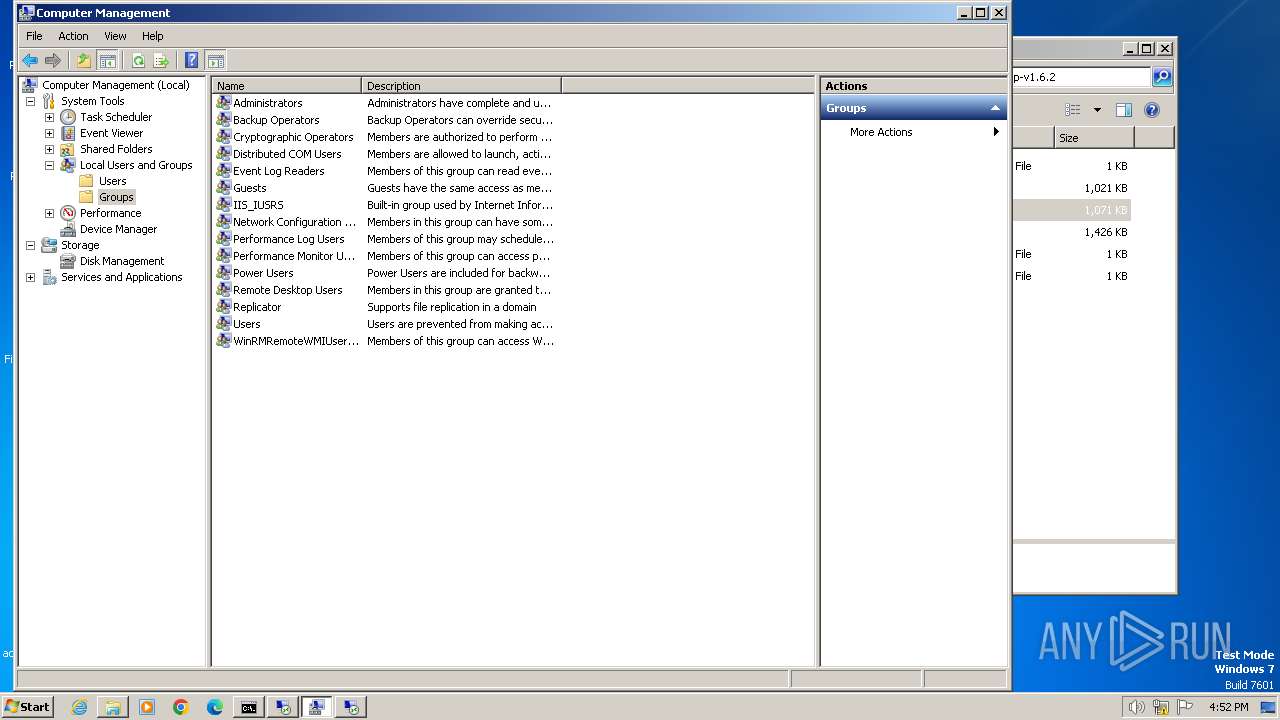Select Distributed COM Users group row

[x=385, y=154]
